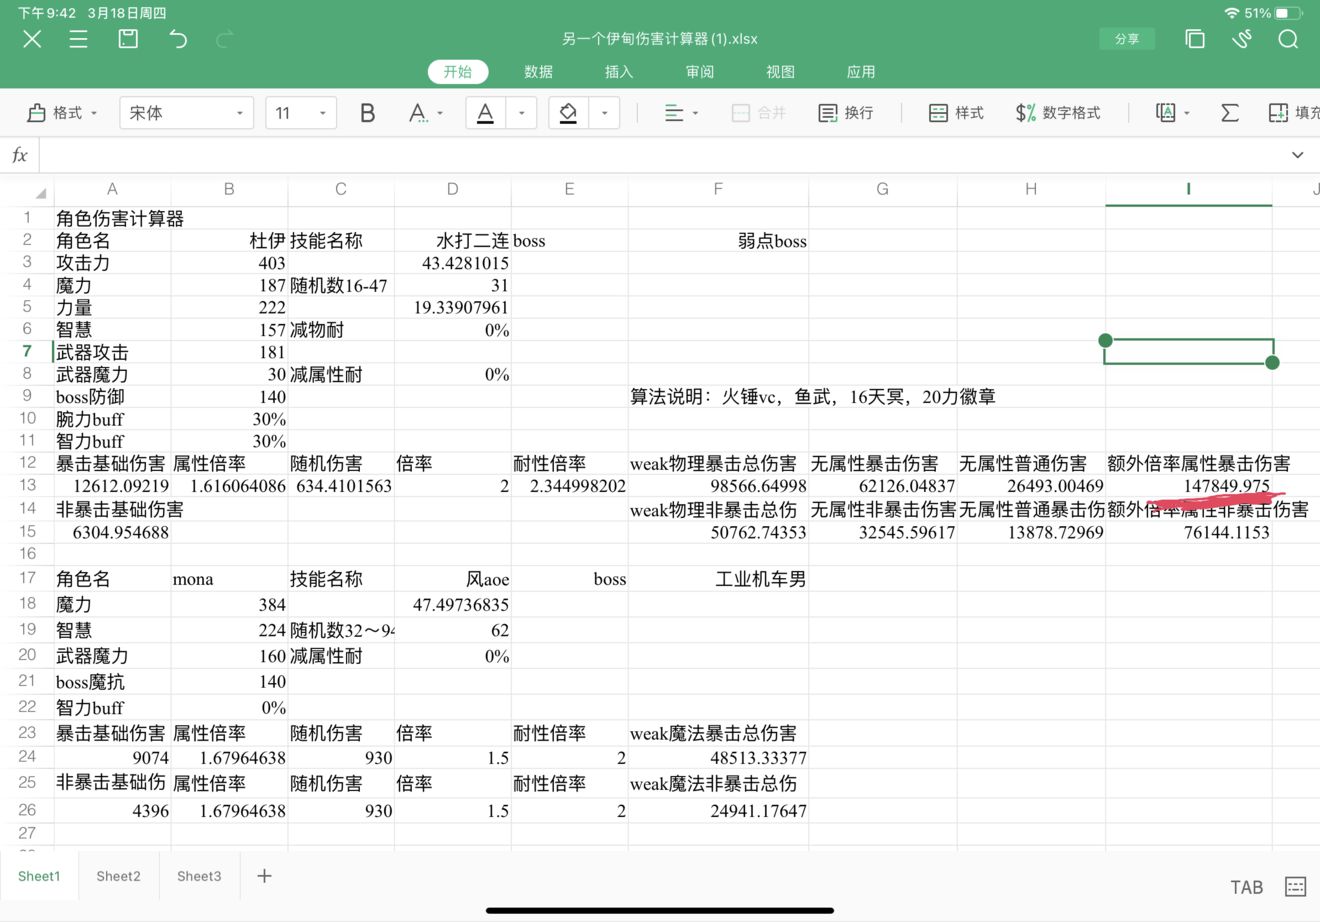Undo the last action

[x=178, y=39]
